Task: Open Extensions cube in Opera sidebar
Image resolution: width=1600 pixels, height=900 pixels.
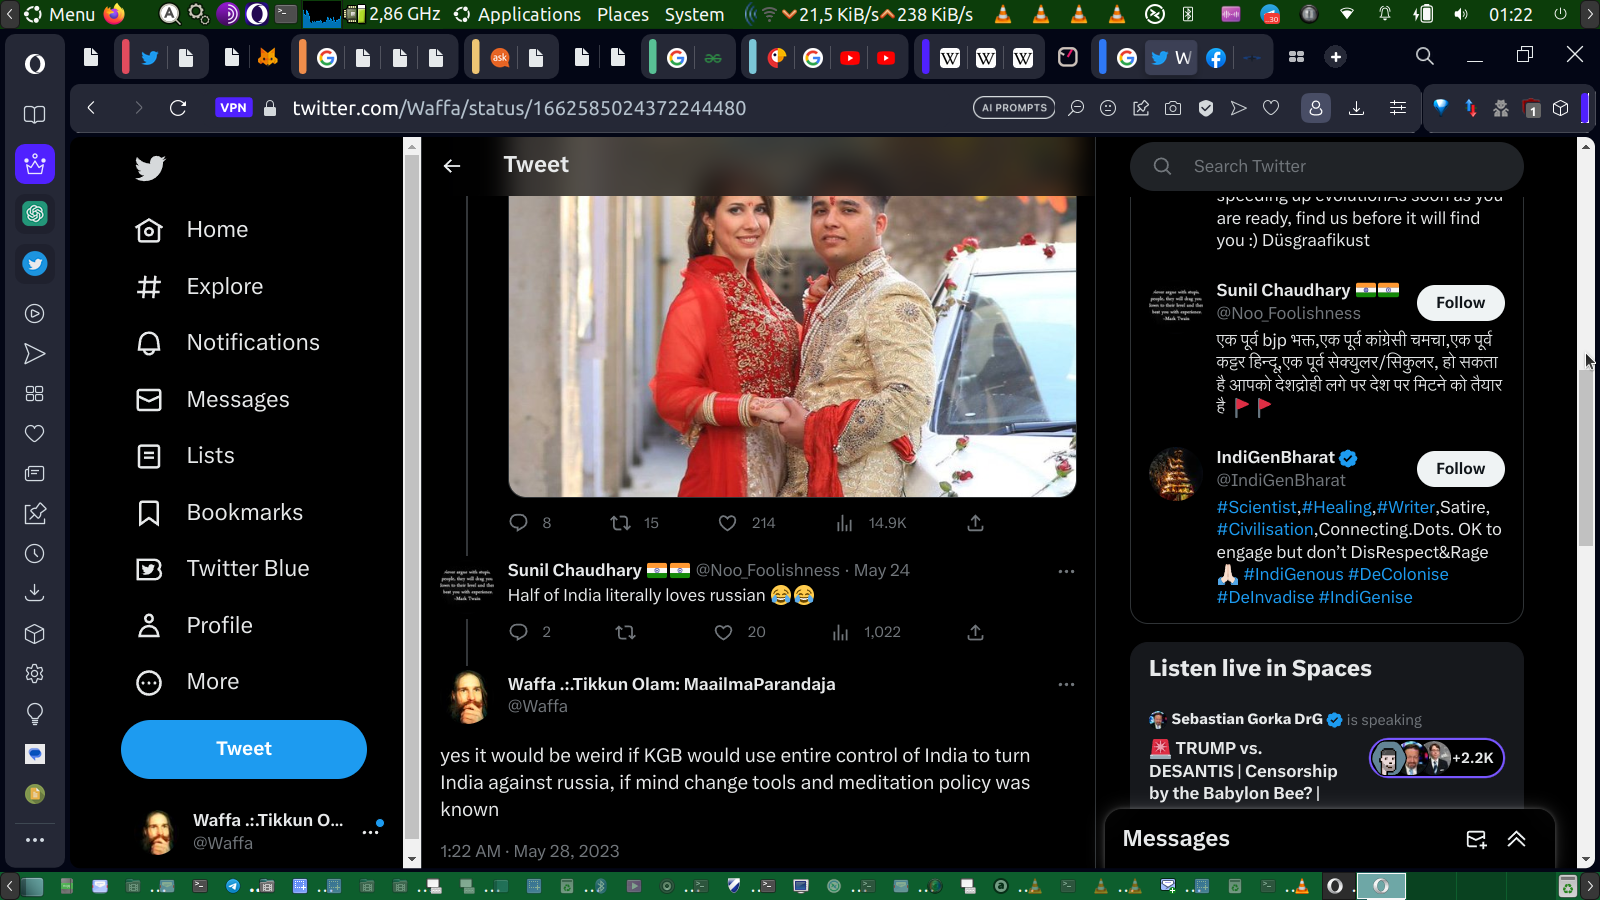Action: [x=35, y=634]
